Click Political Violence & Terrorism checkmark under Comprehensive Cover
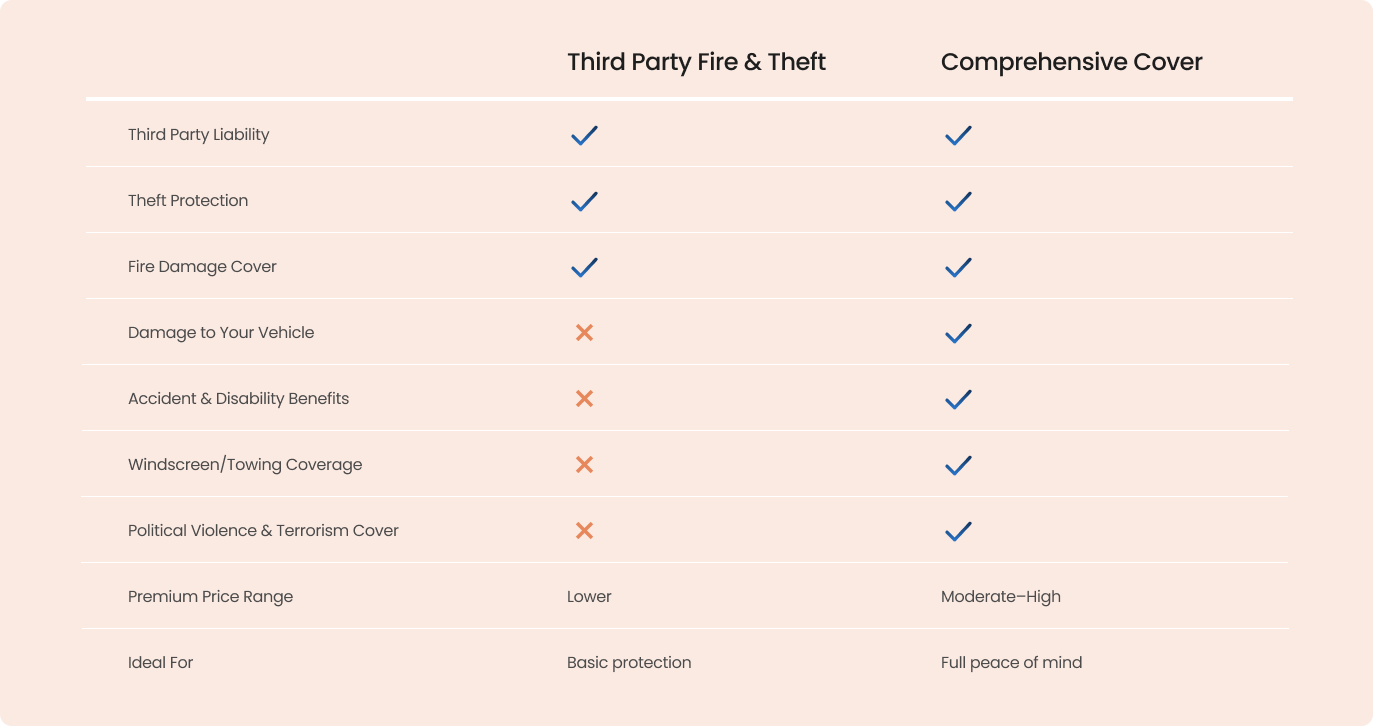 click(x=958, y=531)
